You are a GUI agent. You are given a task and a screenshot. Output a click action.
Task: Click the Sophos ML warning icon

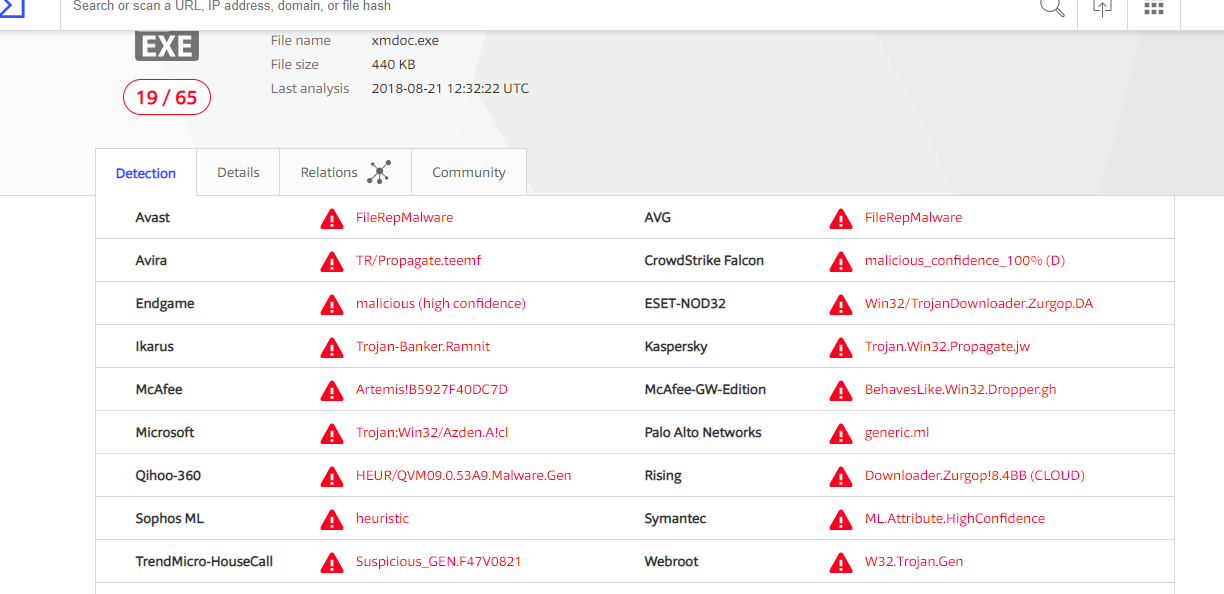click(x=332, y=519)
